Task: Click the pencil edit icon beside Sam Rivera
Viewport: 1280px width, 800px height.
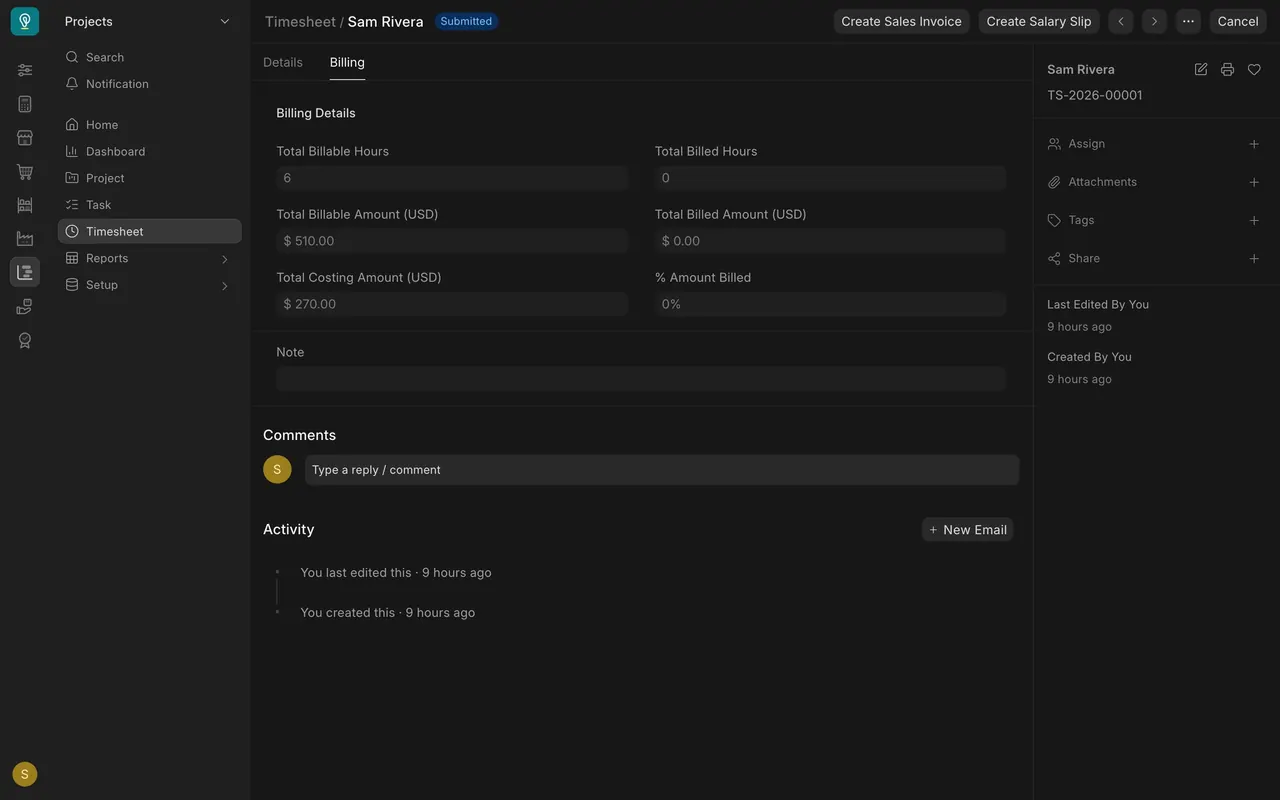Action: (1201, 69)
